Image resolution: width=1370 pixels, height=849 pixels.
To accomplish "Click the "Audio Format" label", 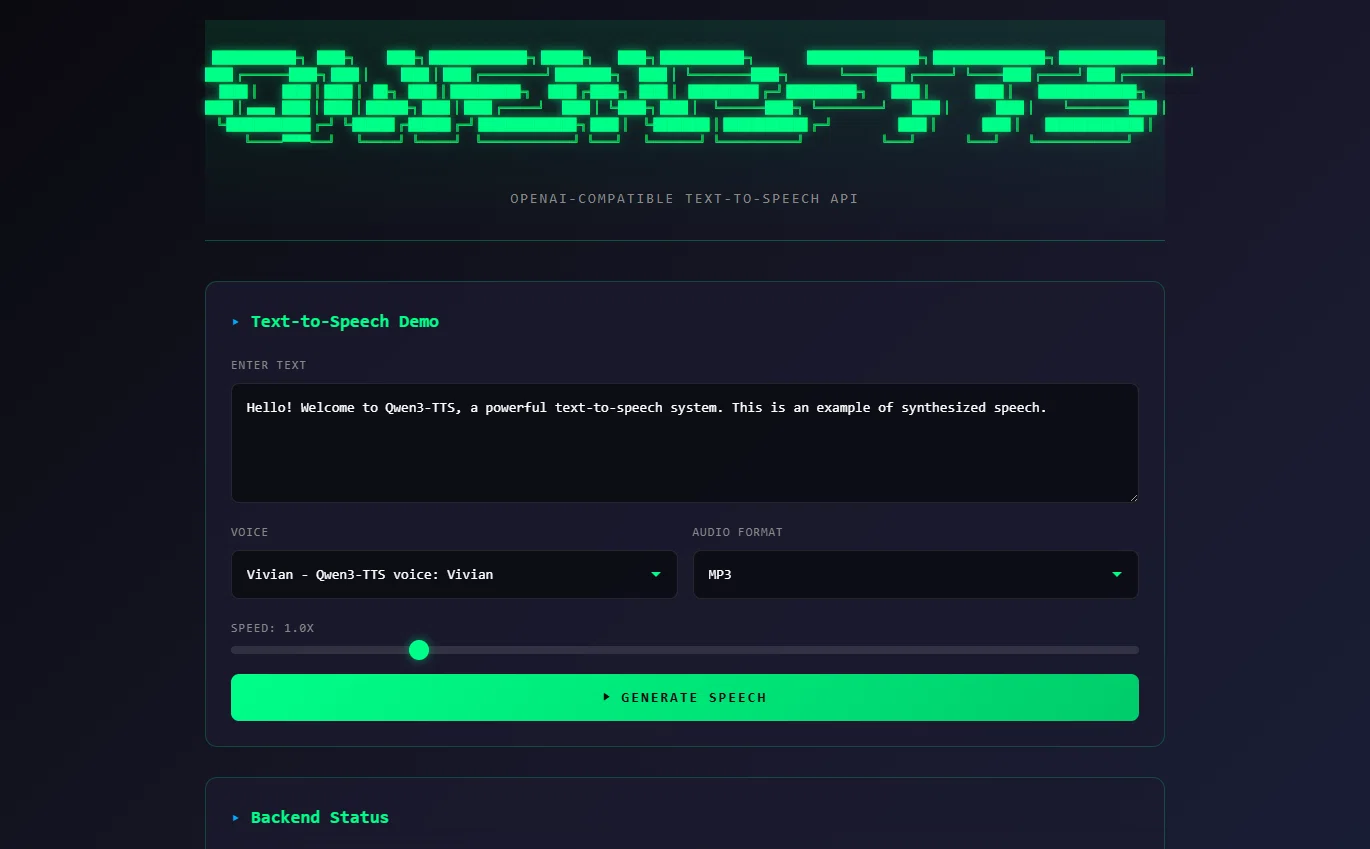I will 738,532.
